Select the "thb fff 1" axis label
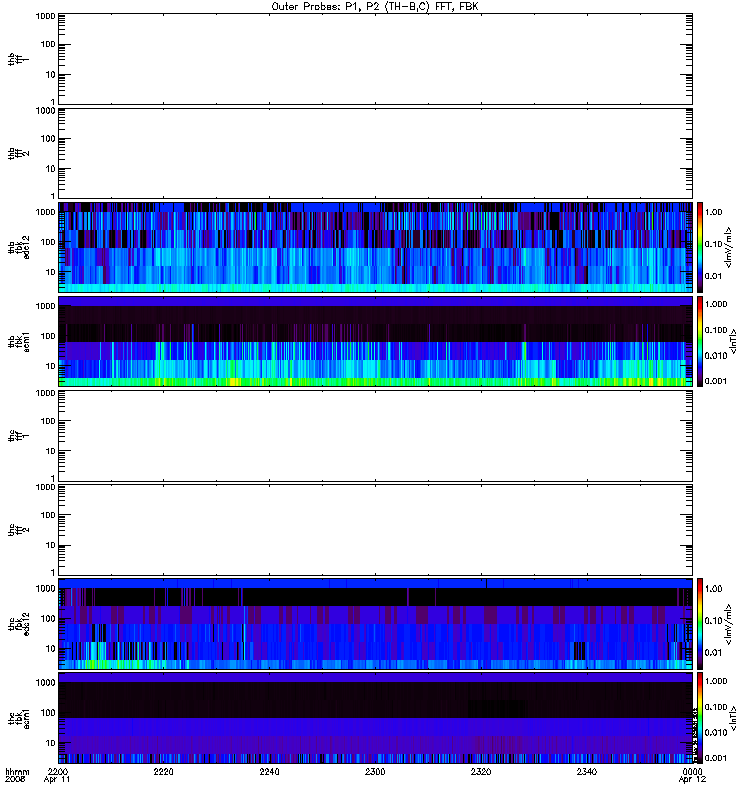Screen dimensions: 750x800 (18, 59)
